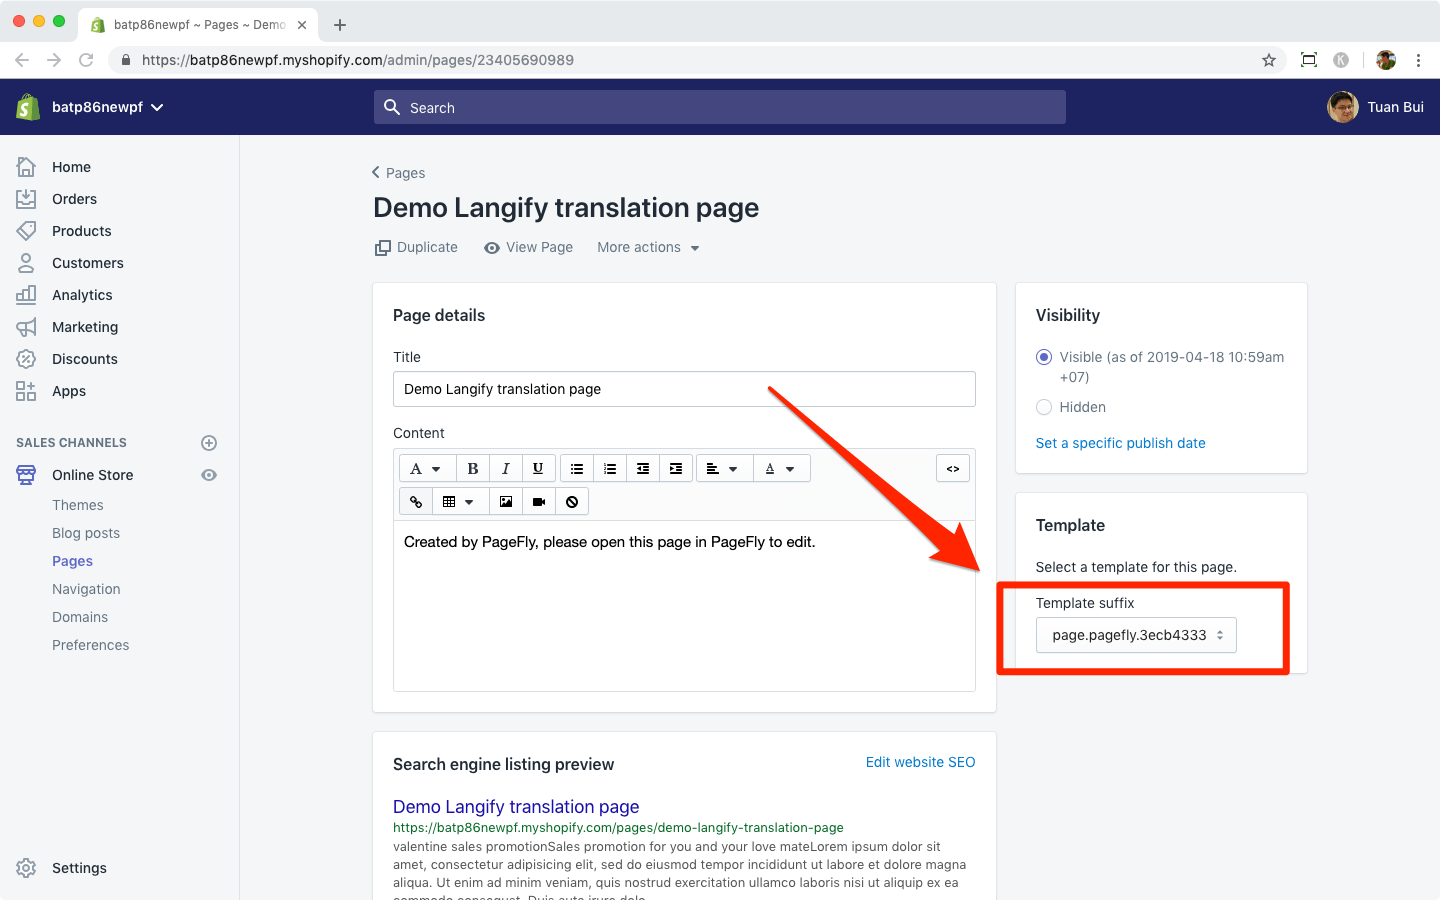Screen dimensions: 1440x900
Task: Select the Hidden radio option
Action: [1044, 407]
